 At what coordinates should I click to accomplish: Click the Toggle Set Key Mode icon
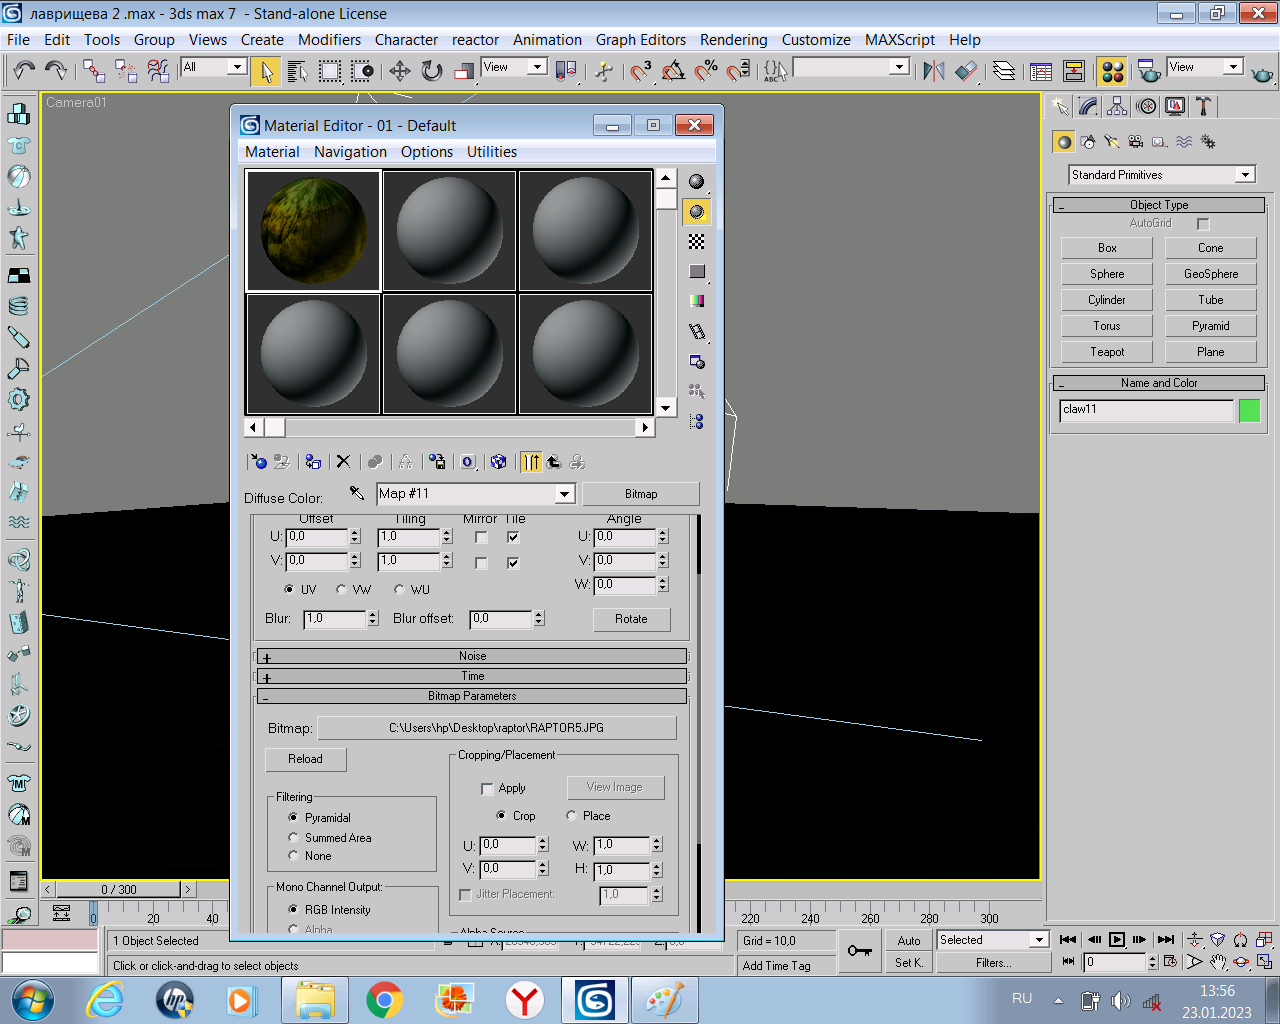pyautogui.click(x=859, y=951)
